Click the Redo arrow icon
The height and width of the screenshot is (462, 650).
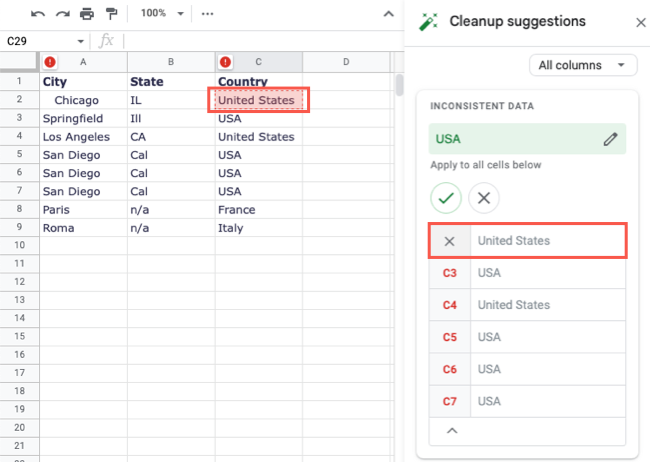pos(62,14)
